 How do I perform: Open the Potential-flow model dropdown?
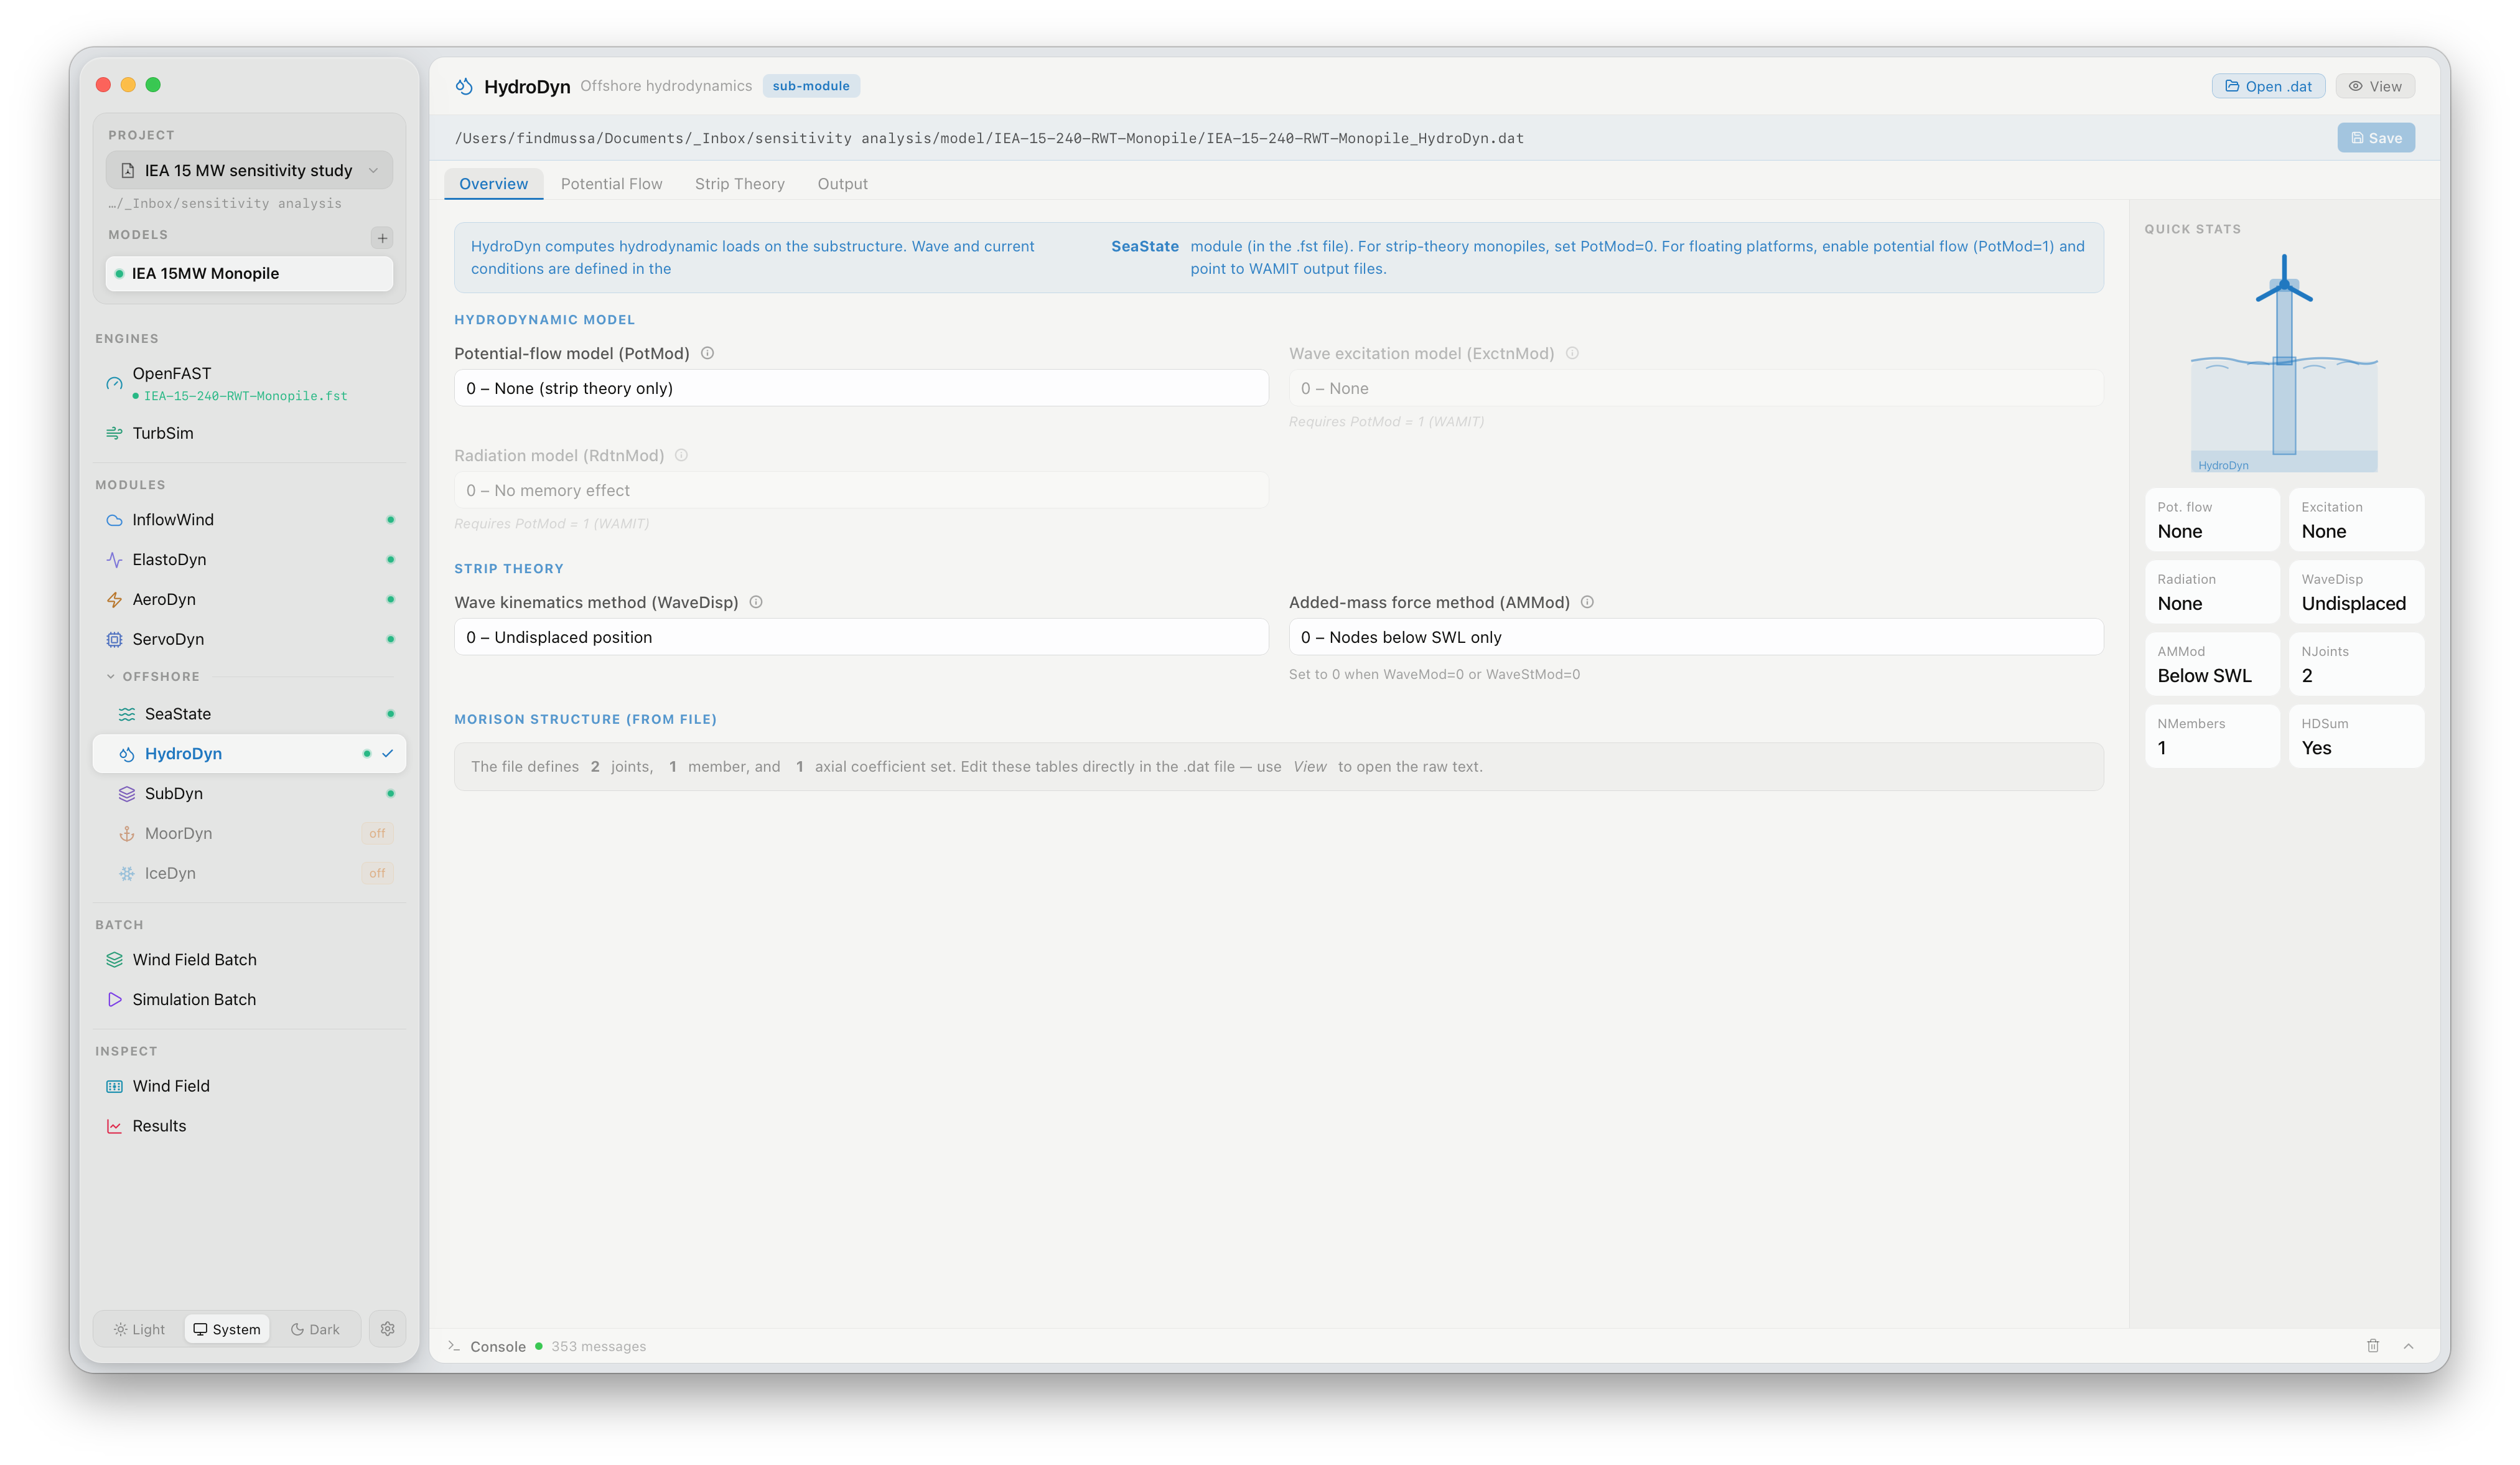tap(861, 388)
